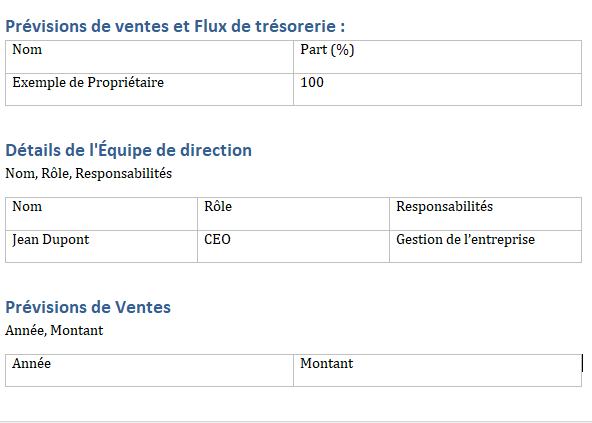Place cursor in the Jean Dupont cell
592x423 pixels.
tap(101, 246)
